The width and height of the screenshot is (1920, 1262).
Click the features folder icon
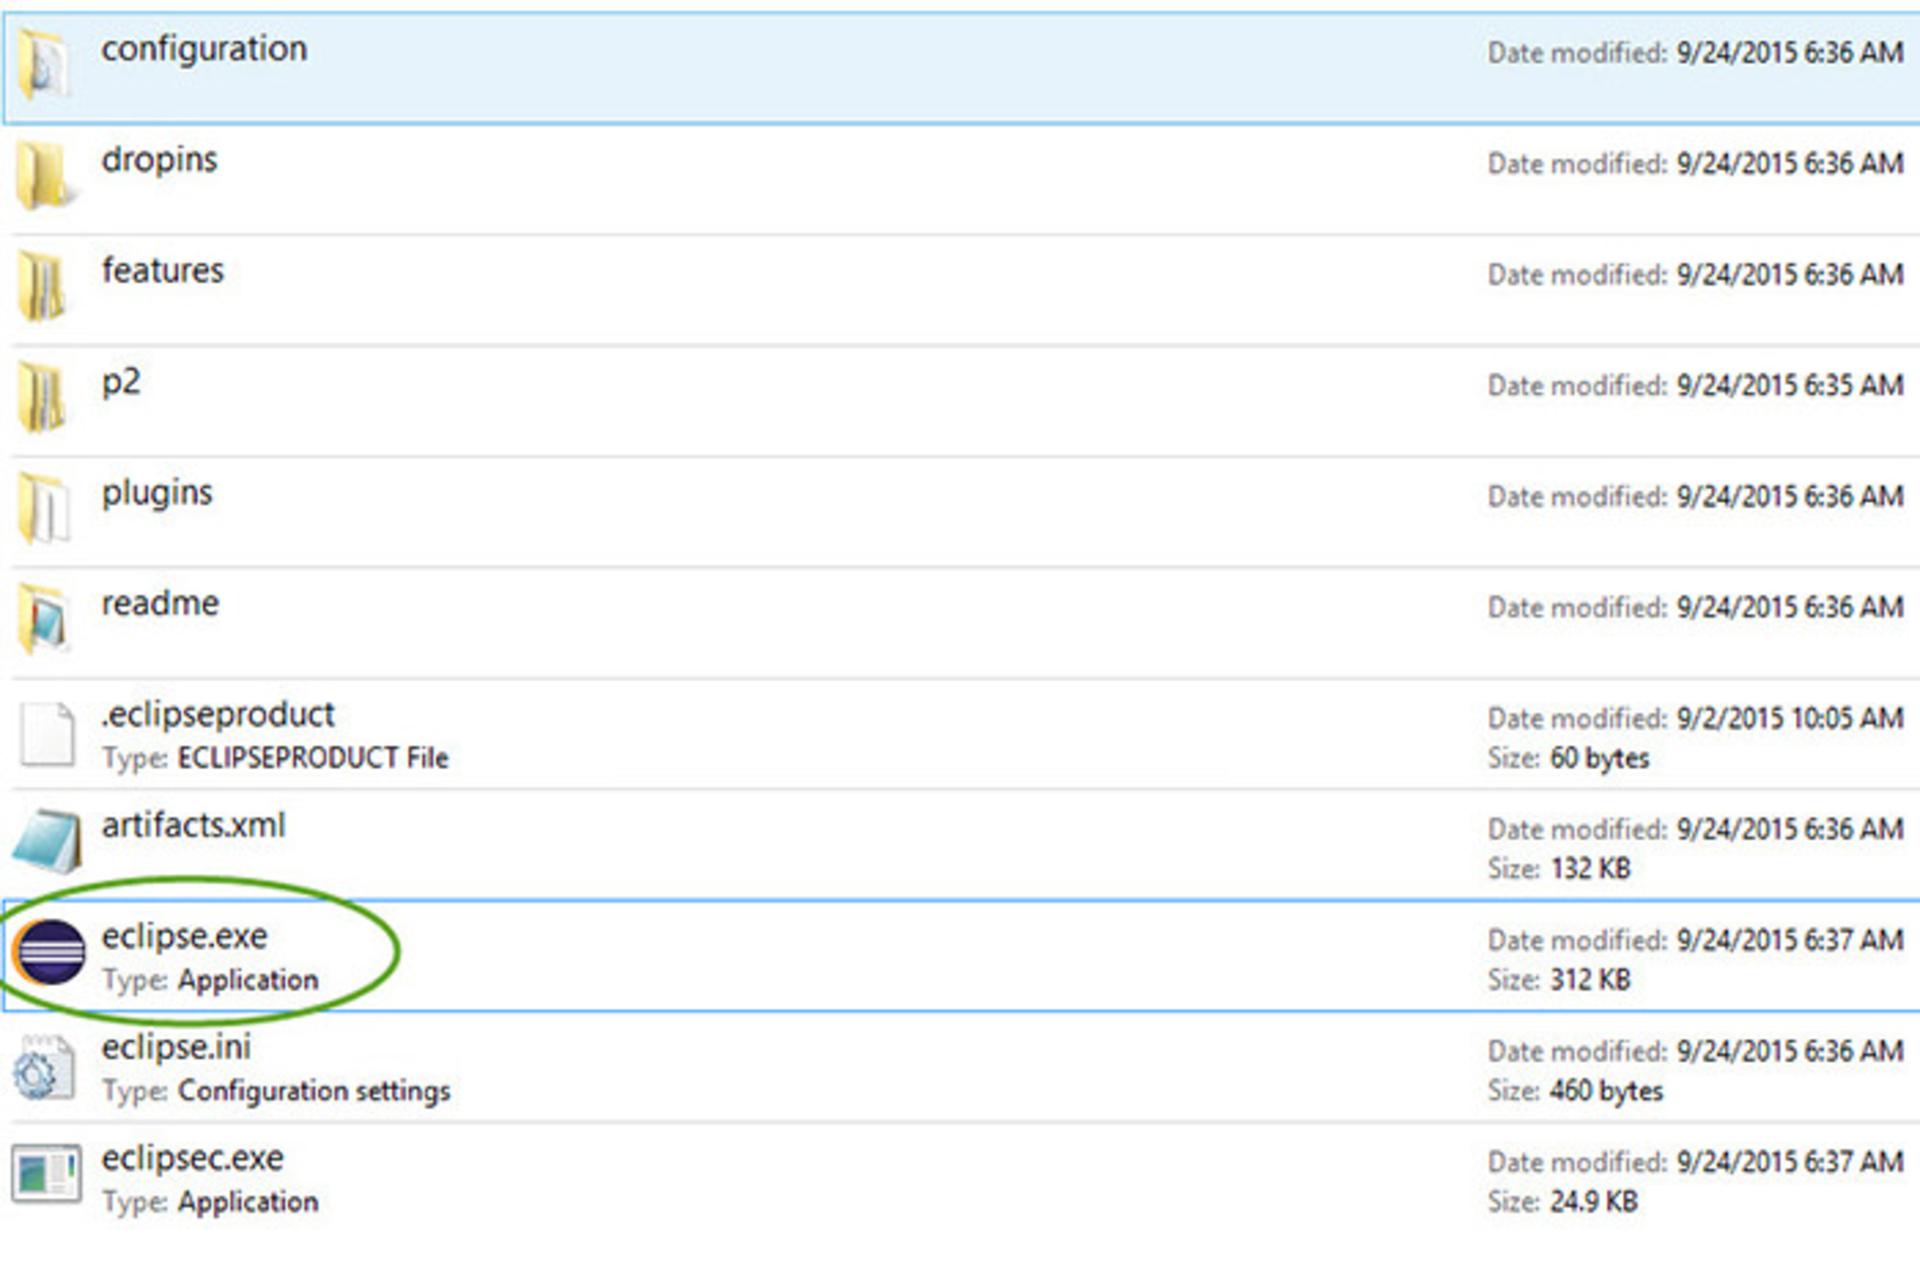click(x=42, y=285)
